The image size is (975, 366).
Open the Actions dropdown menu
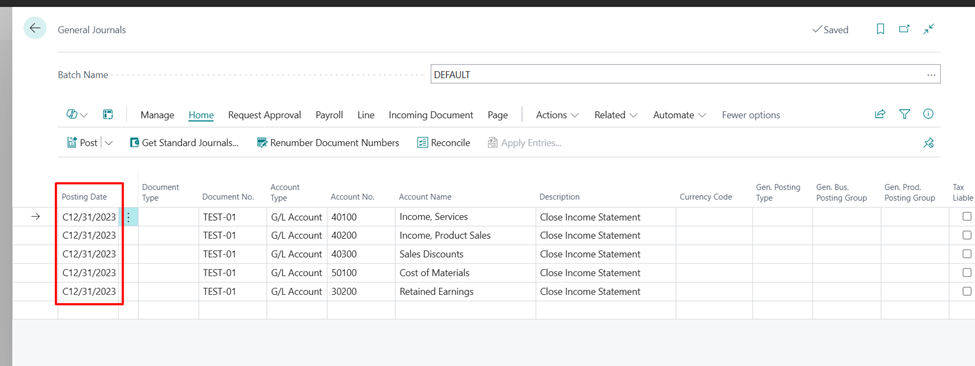(557, 115)
